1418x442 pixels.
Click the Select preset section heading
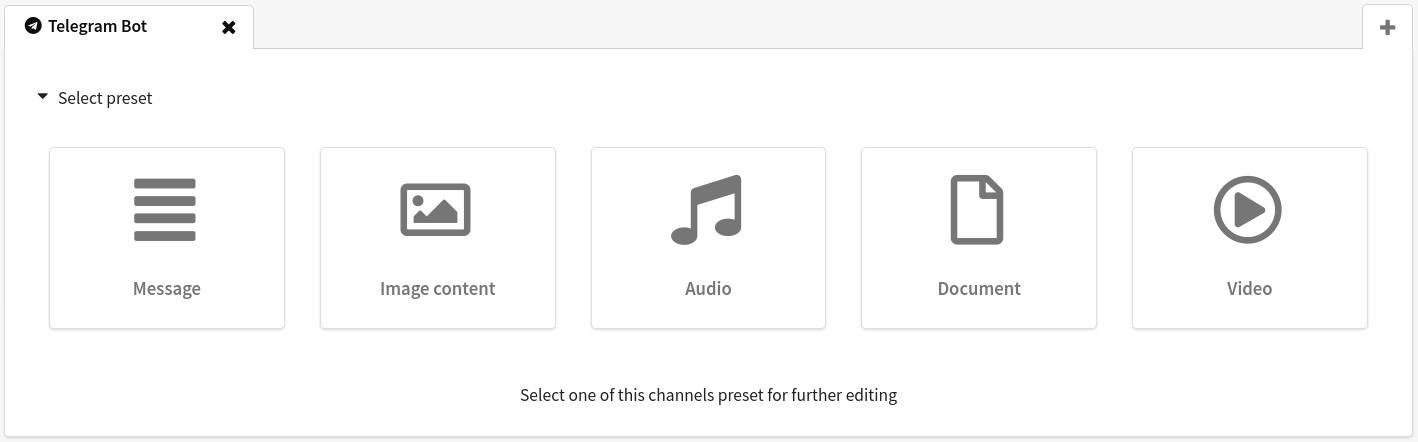pyautogui.click(x=105, y=98)
